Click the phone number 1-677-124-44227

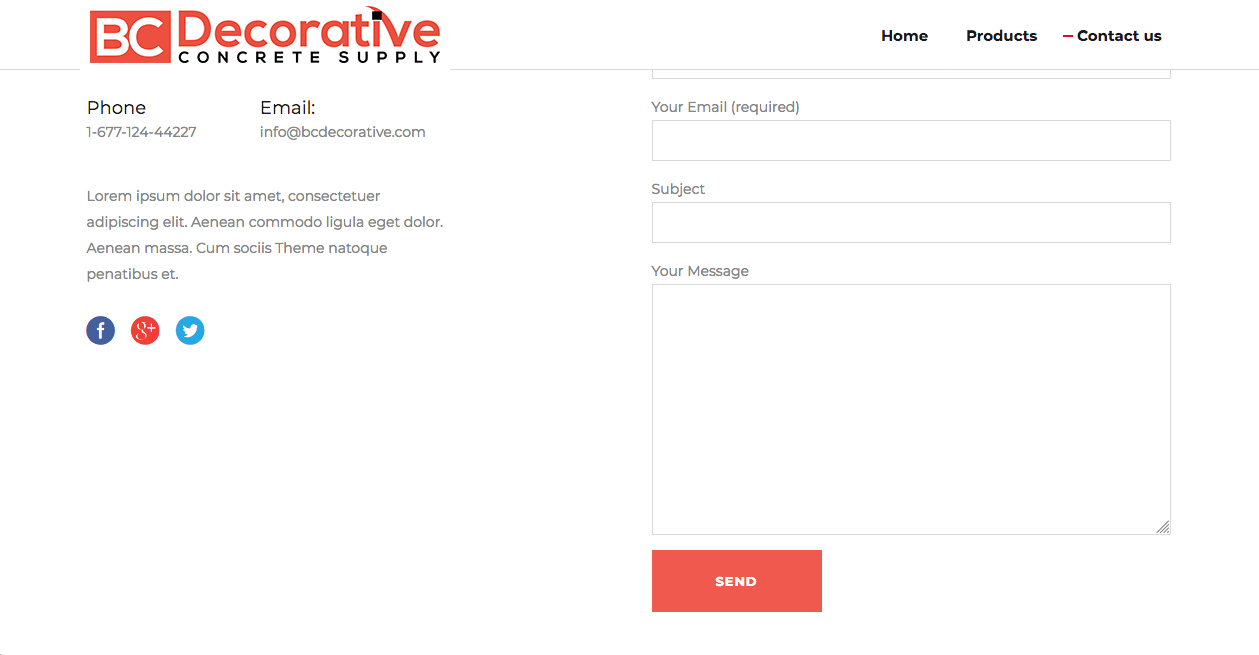click(141, 132)
